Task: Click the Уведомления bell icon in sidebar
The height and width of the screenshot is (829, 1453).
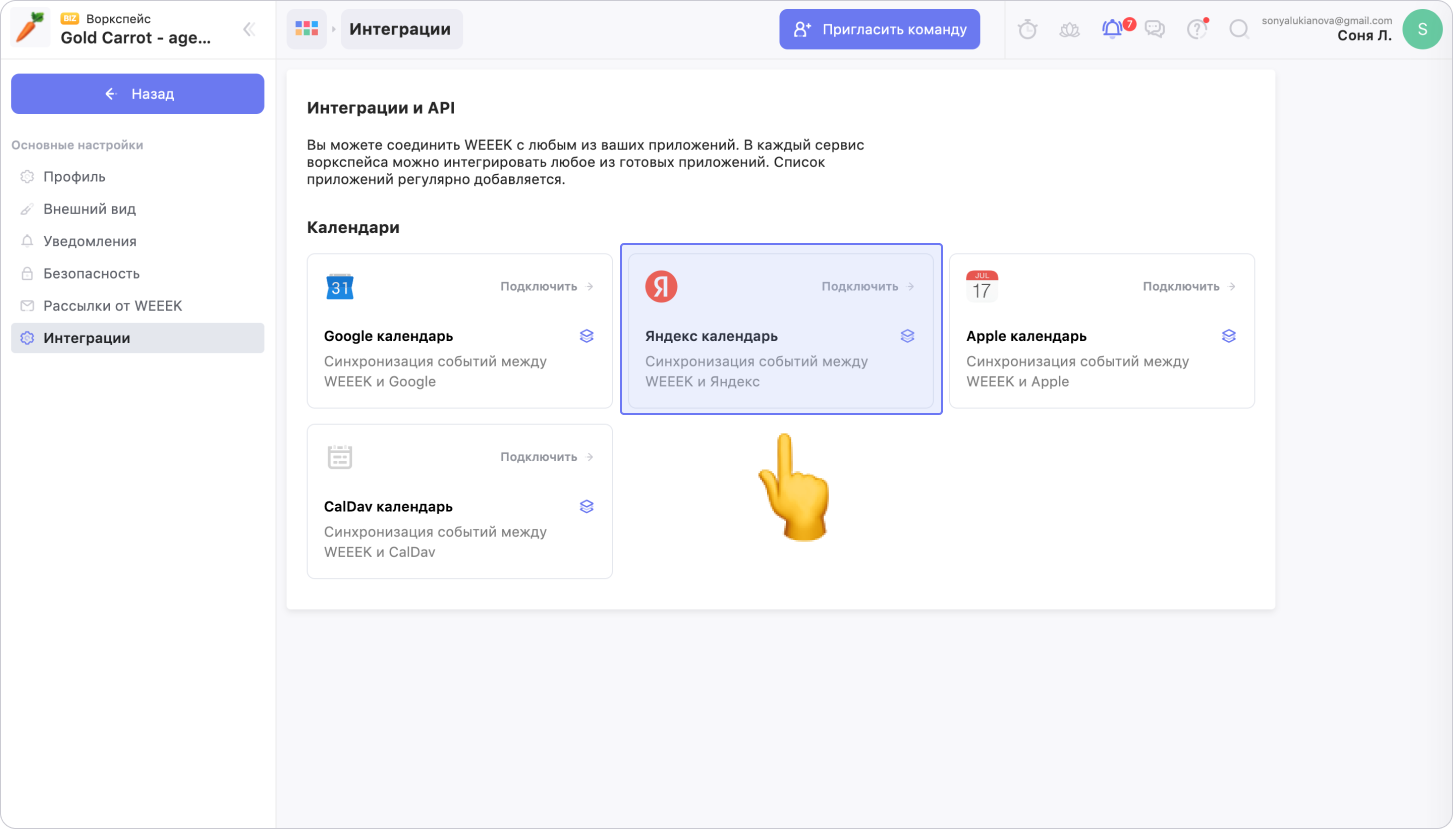Action: pos(27,241)
